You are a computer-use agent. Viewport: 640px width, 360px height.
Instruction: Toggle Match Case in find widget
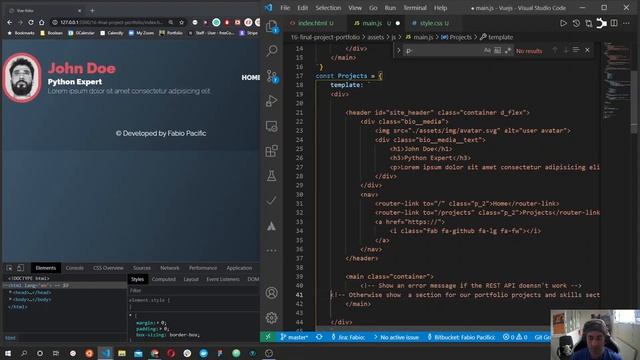tap(487, 51)
